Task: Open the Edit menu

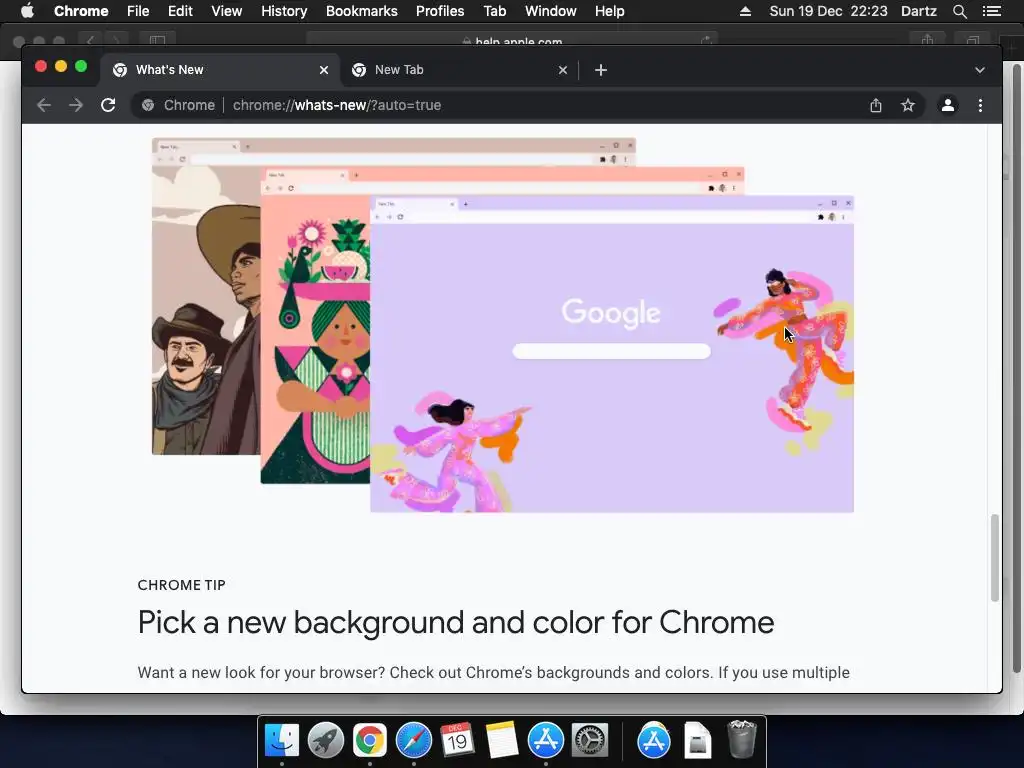Action: 180,11
